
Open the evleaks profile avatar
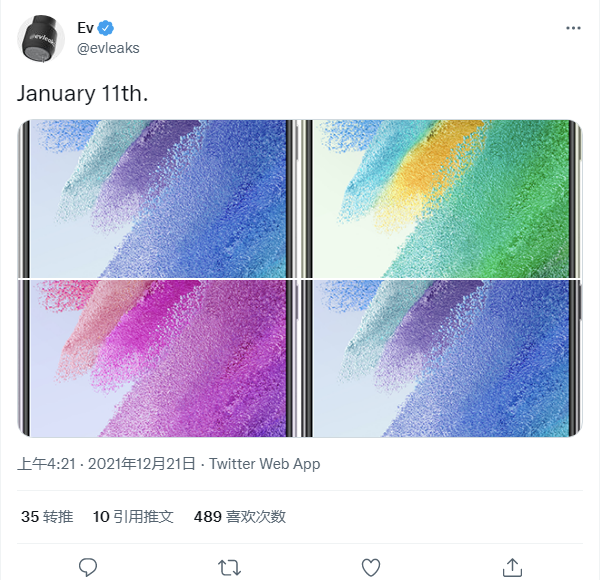(41, 40)
